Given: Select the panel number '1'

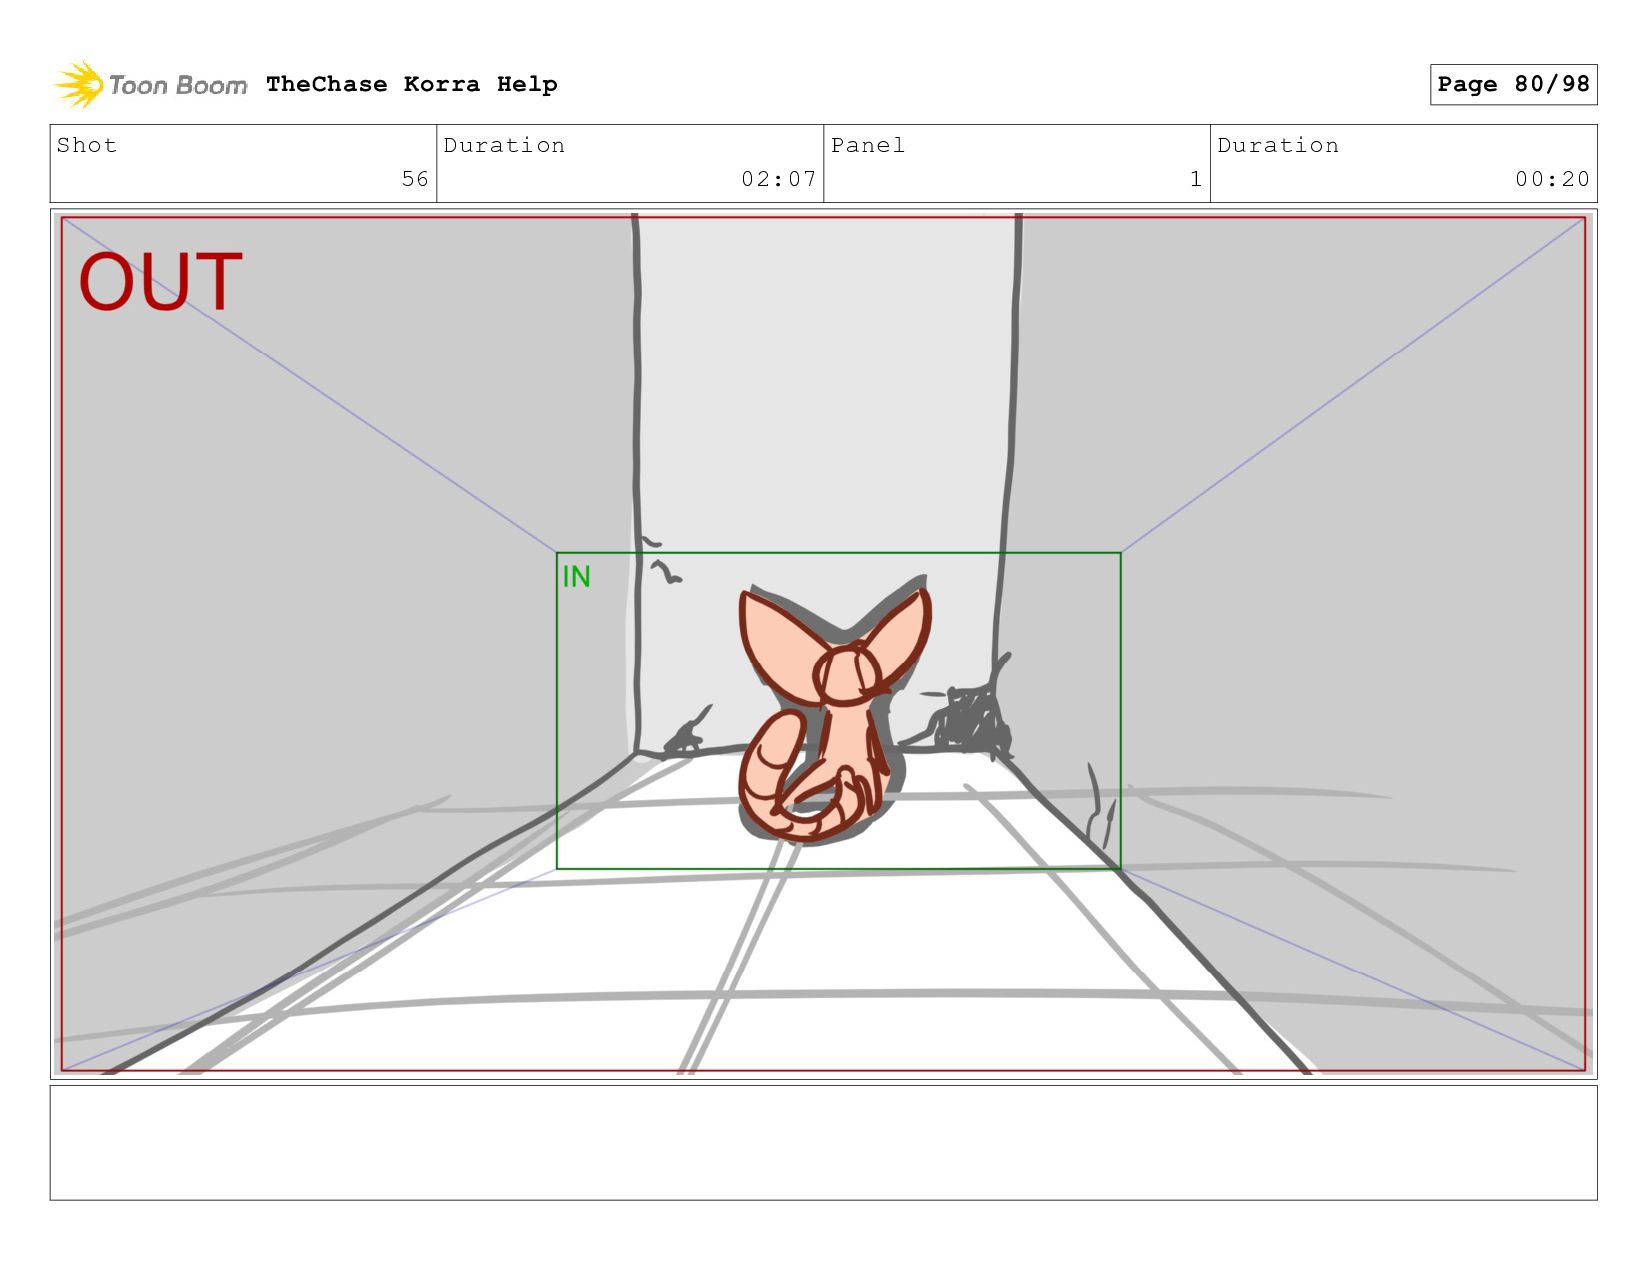Looking at the screenshot, I should click(1196, 179).
